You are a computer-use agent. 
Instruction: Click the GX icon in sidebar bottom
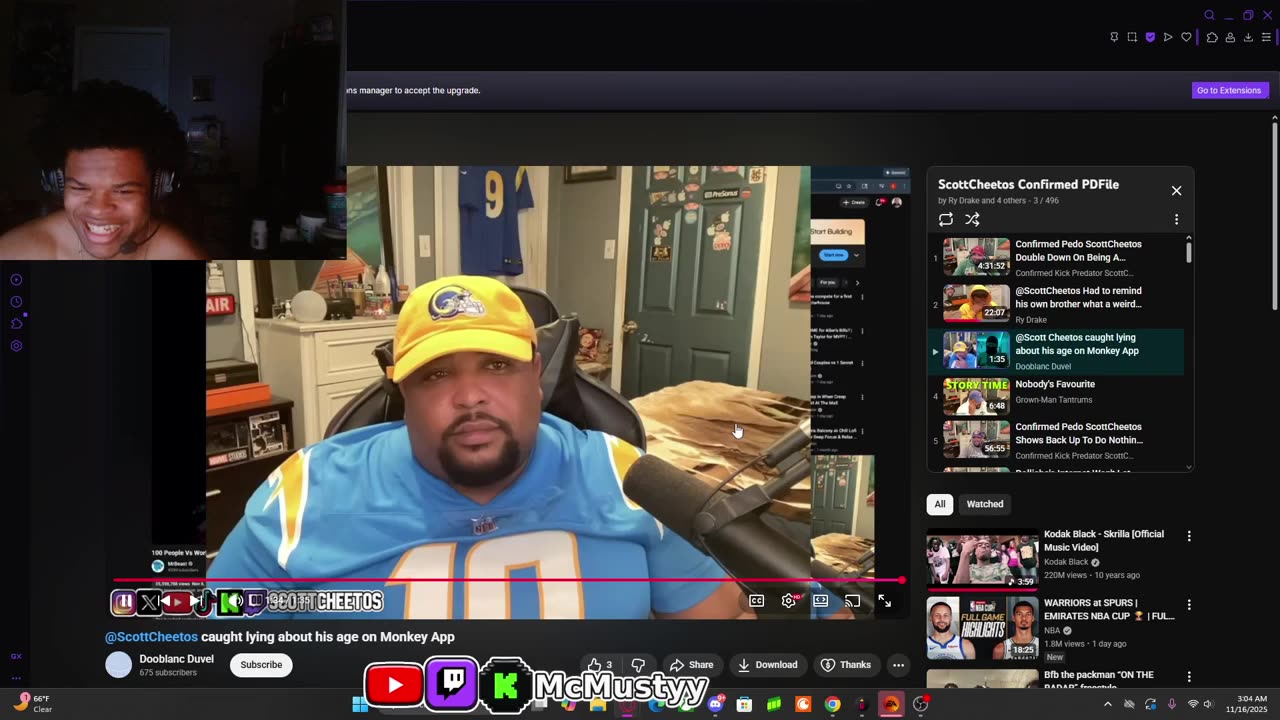tap(16, 656)
